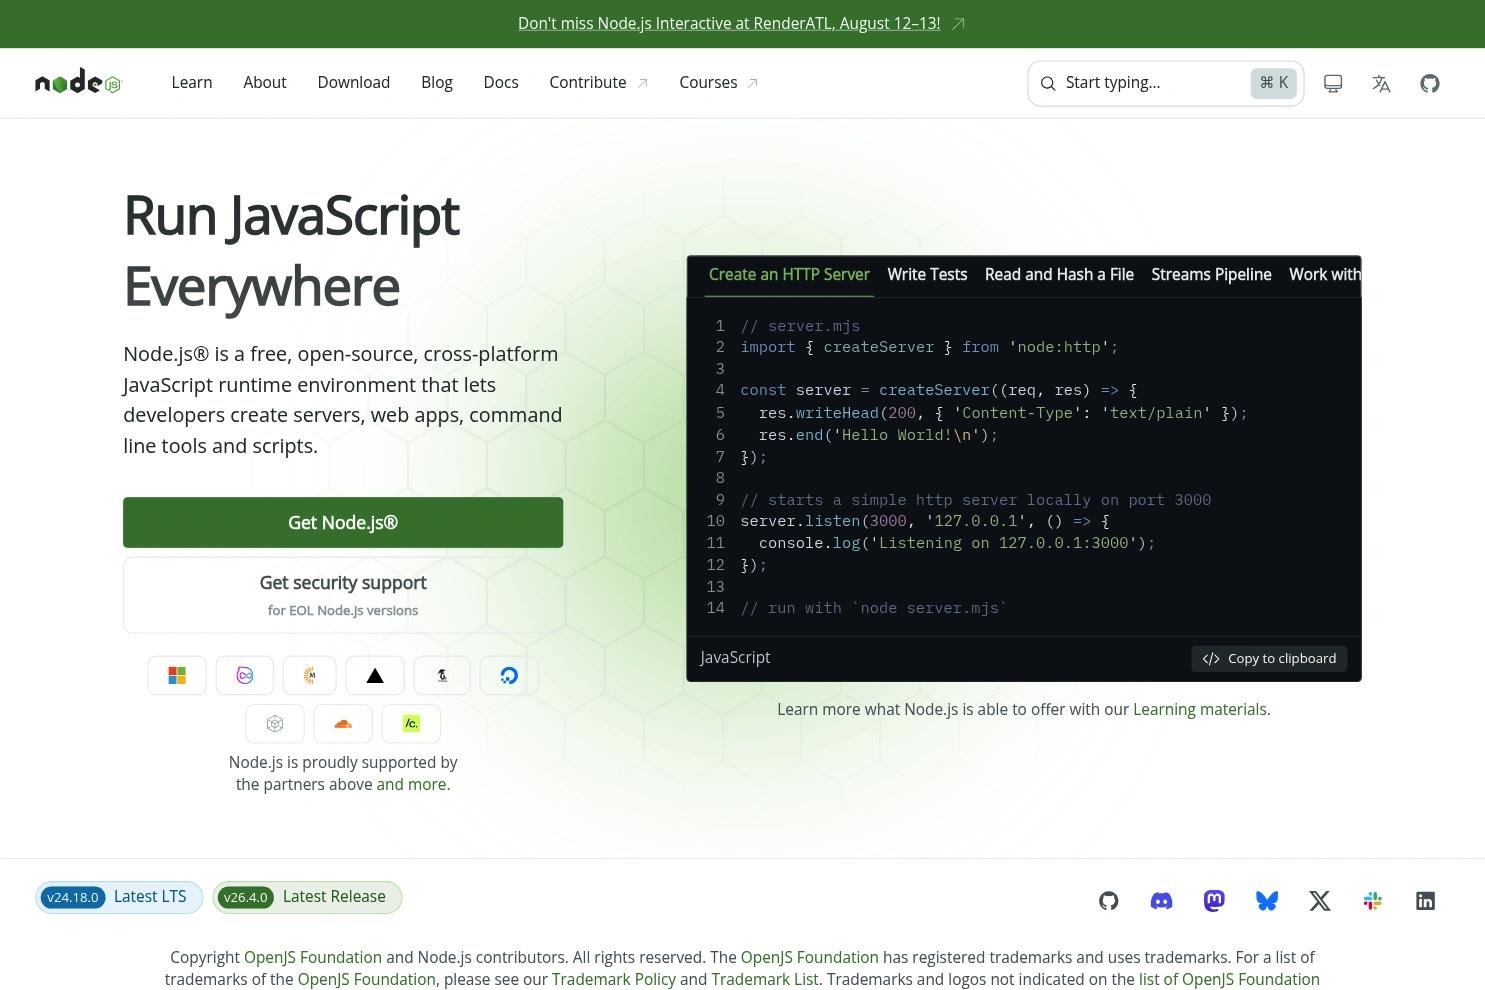
Task: Click the '// server.mjs' comment line
Action: click(x=800, y=326)
